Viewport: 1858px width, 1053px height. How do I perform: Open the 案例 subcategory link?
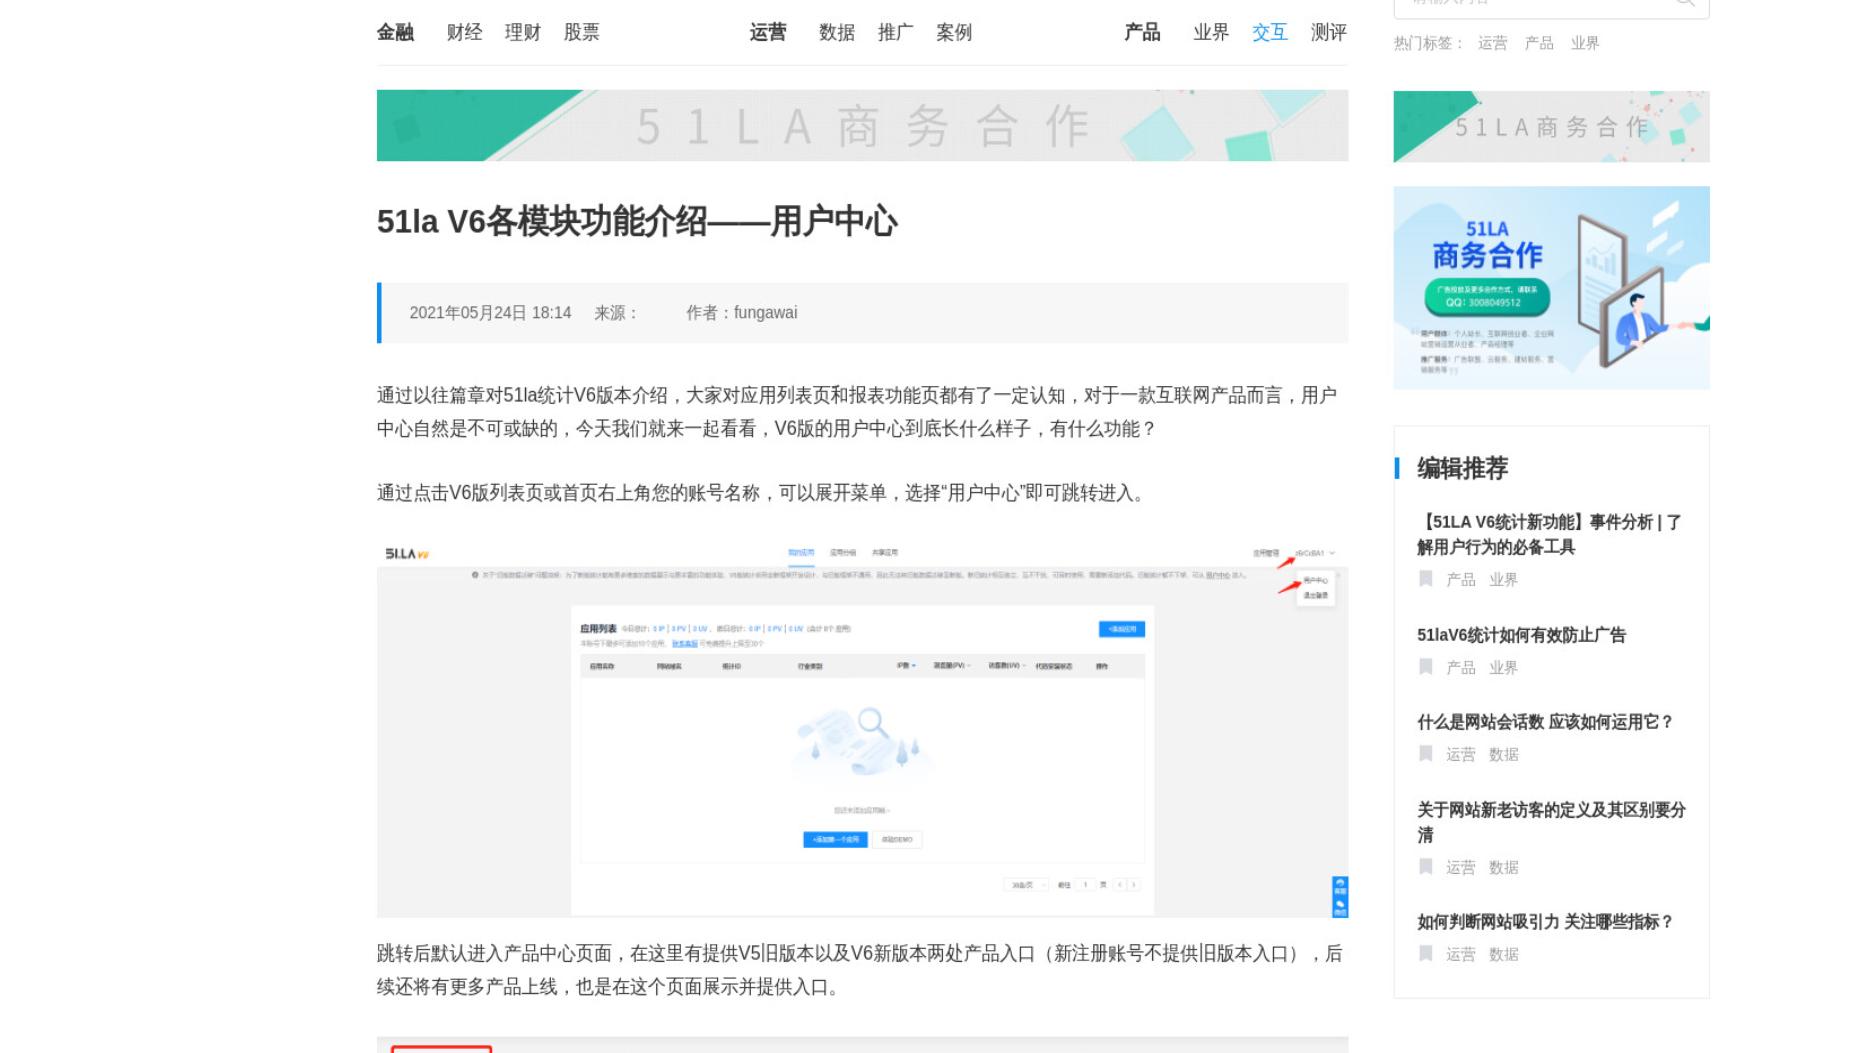pos(954,32)
